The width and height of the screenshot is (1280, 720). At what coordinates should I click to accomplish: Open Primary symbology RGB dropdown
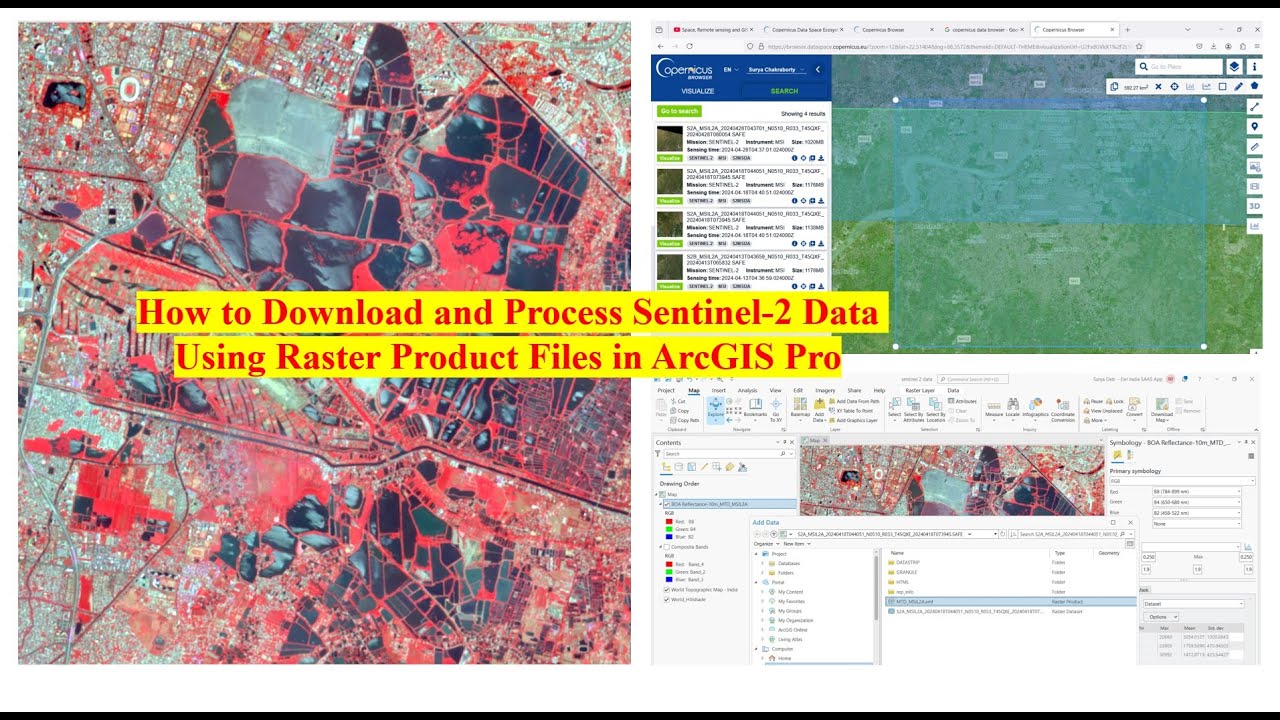tap(1182, 481)
